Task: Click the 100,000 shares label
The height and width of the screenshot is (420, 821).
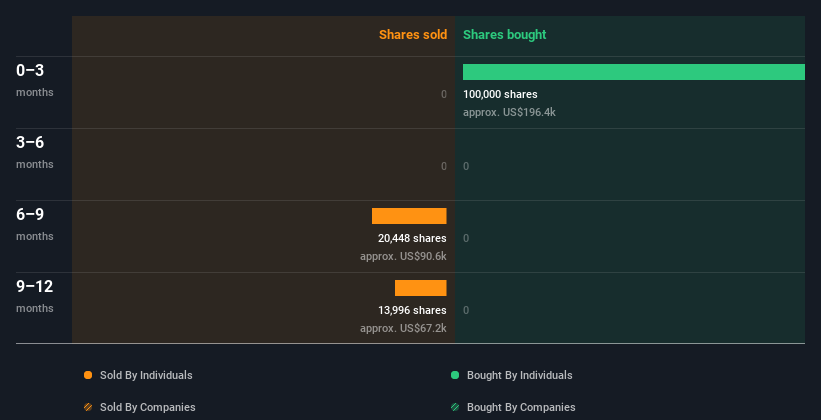Action: tap(500, 94)
